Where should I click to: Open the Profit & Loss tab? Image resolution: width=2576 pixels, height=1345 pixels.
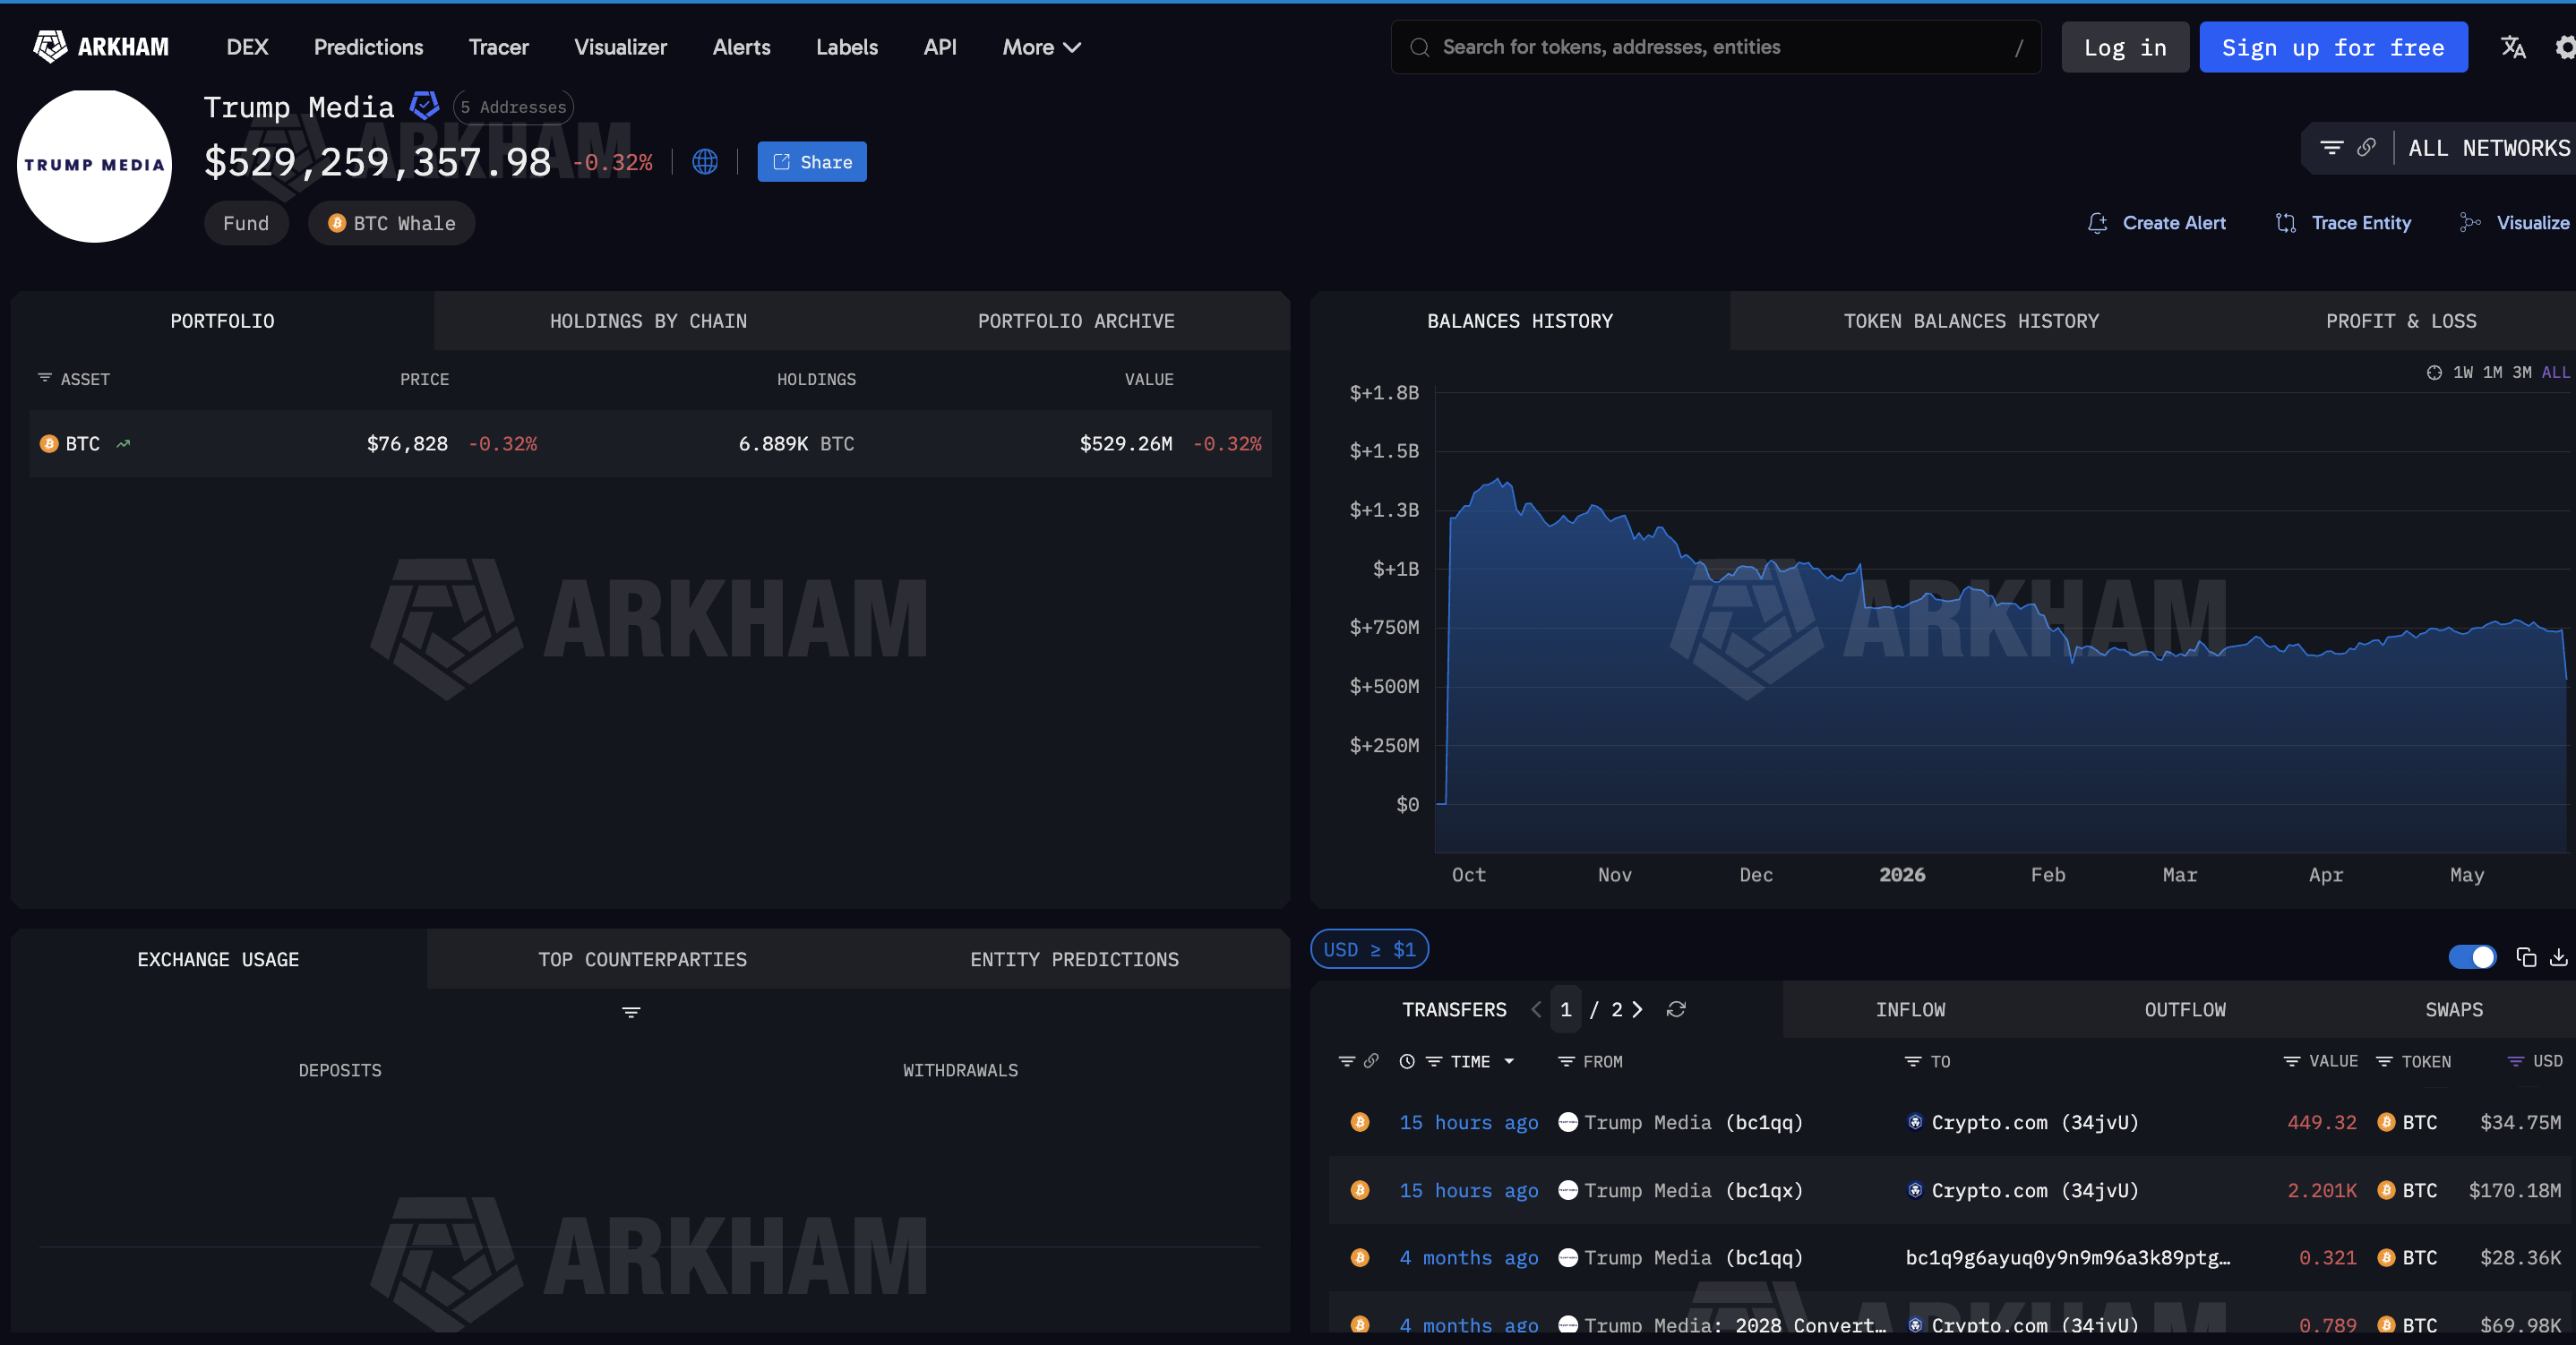(x=2401, y=321)
